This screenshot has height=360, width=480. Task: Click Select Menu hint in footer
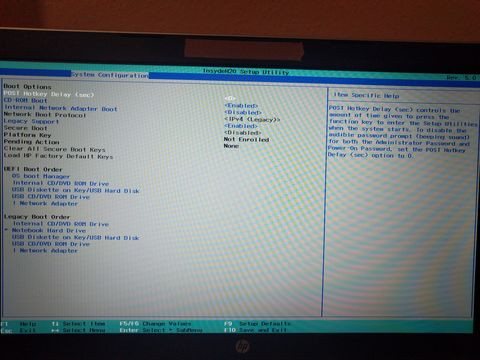pos(78,330)
